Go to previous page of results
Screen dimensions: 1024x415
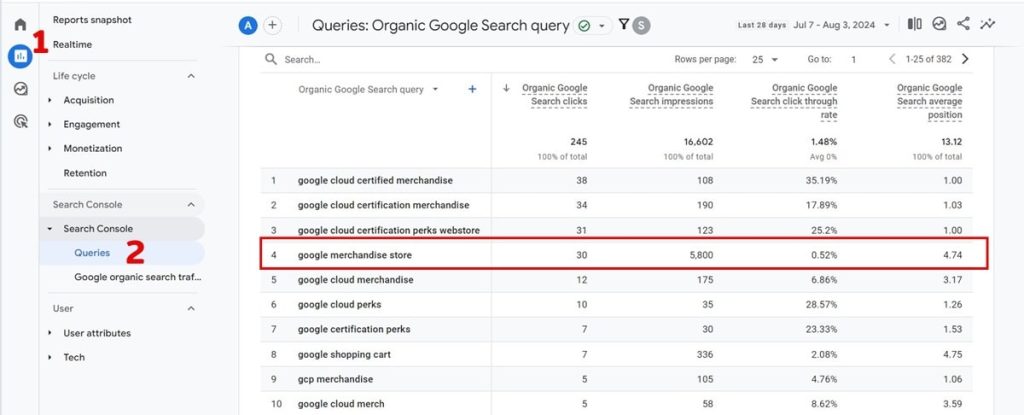[892, 59]
